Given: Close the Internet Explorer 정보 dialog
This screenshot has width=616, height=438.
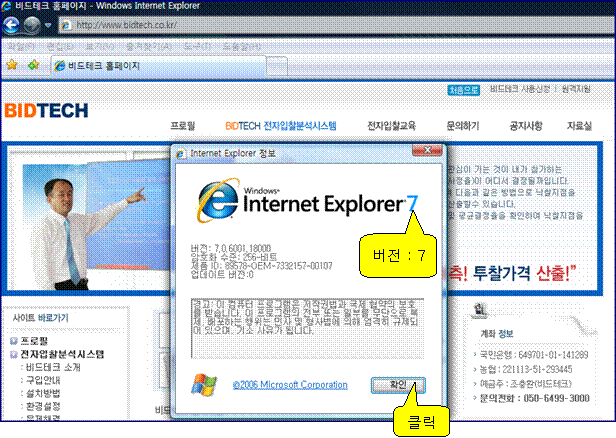Looking at the screenshot, I should pos(427,150).
